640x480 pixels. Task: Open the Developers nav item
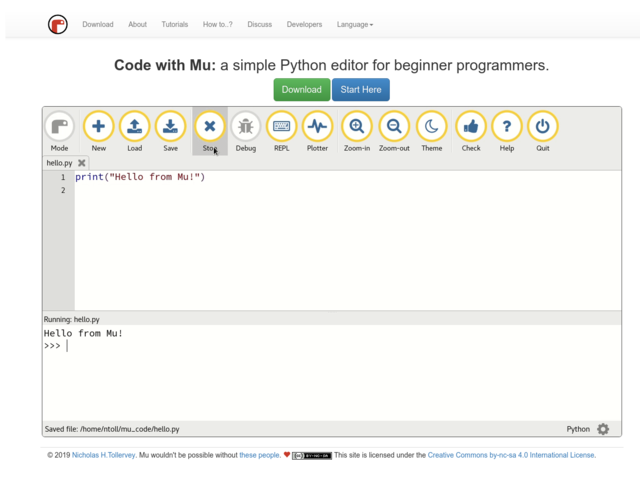click(x=304, y=24)
